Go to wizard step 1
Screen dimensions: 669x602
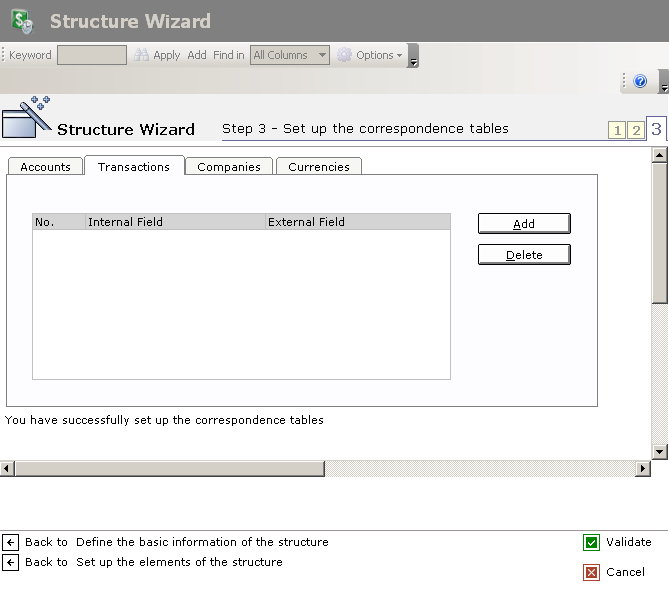coord(617,131)
